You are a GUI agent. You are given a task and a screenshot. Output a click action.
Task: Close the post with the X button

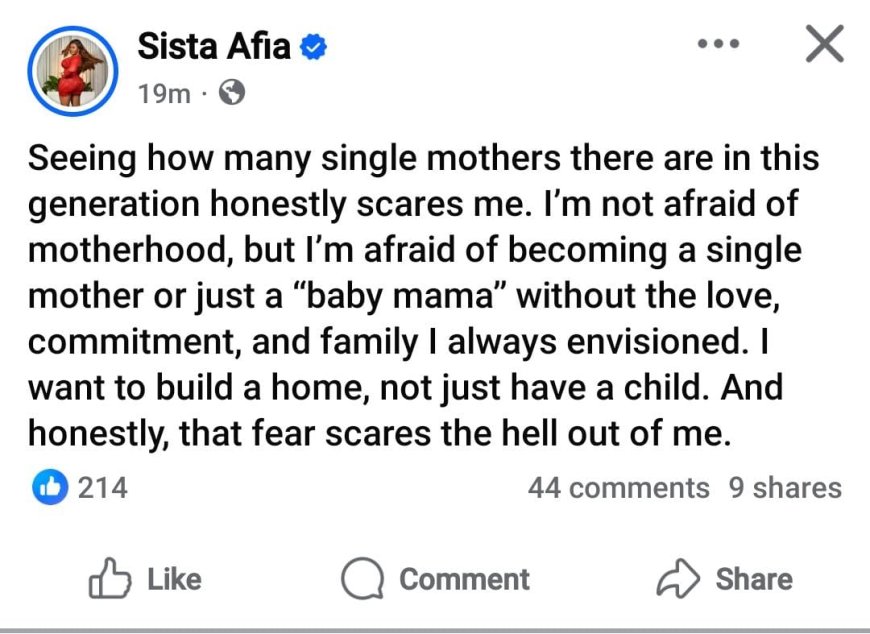click(x=825, y=44)
